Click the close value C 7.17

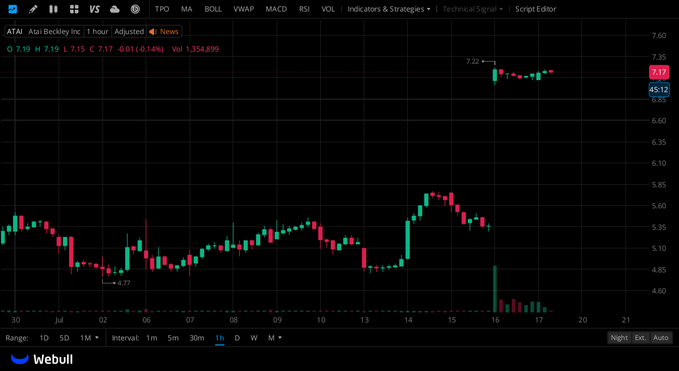[101, 49]
